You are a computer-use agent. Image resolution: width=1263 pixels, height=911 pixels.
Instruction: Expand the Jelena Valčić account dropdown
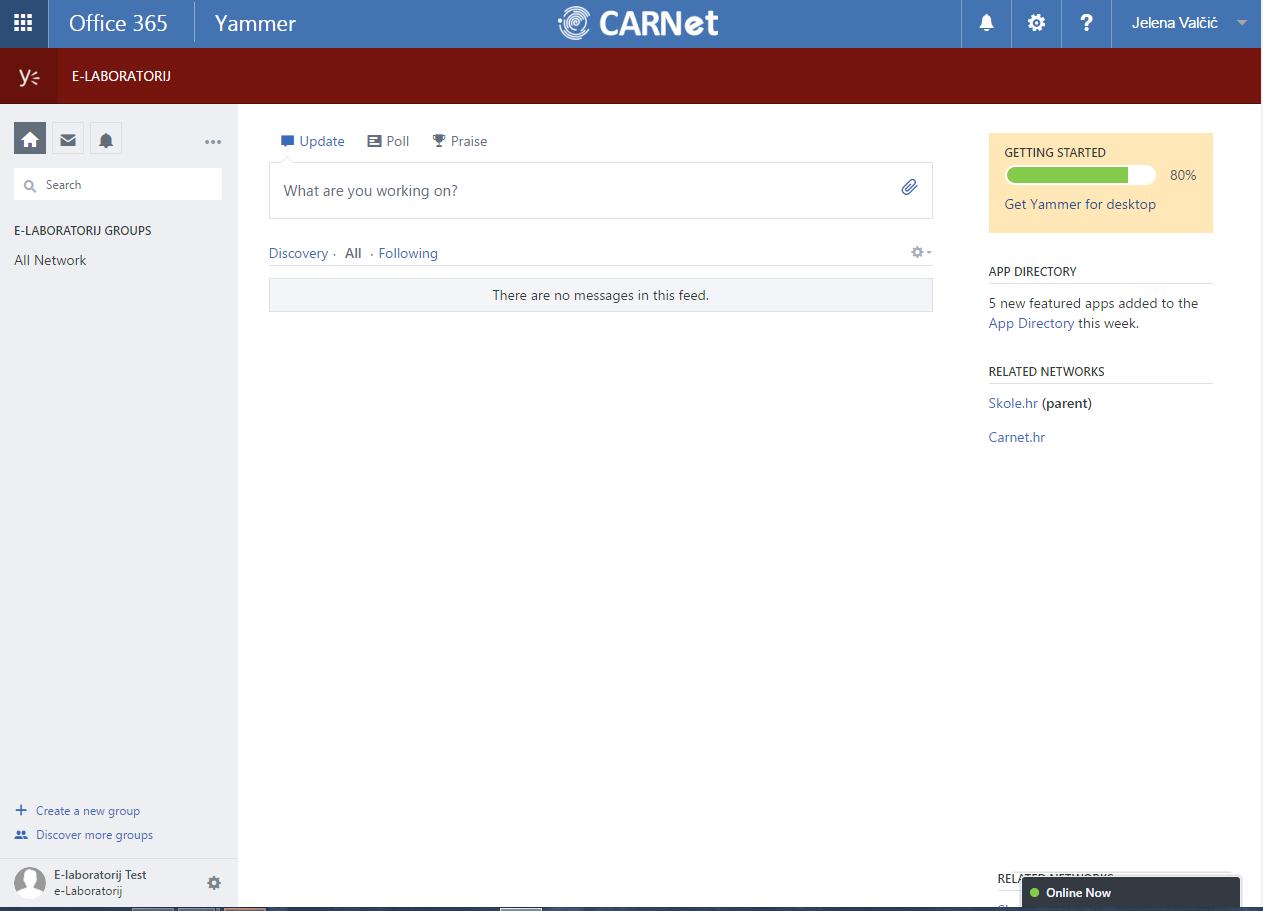[x=1242, y=23]
